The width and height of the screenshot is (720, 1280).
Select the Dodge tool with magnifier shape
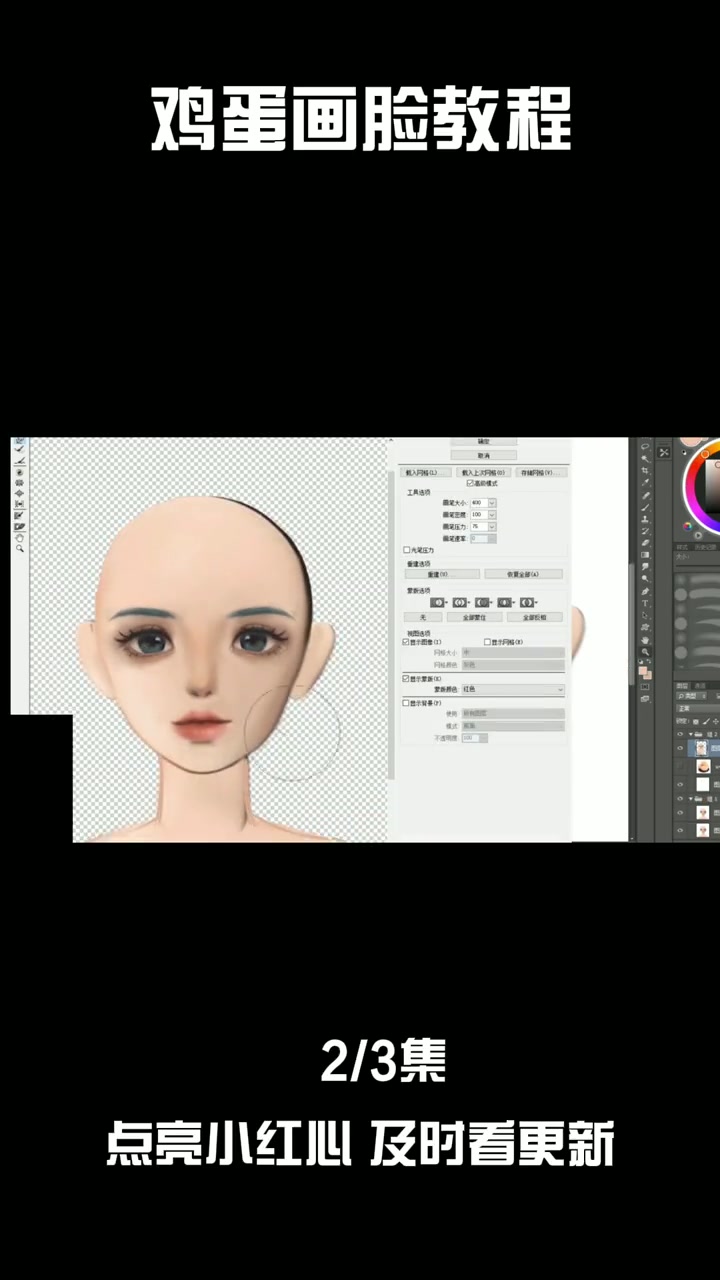[x=645, y=578]
